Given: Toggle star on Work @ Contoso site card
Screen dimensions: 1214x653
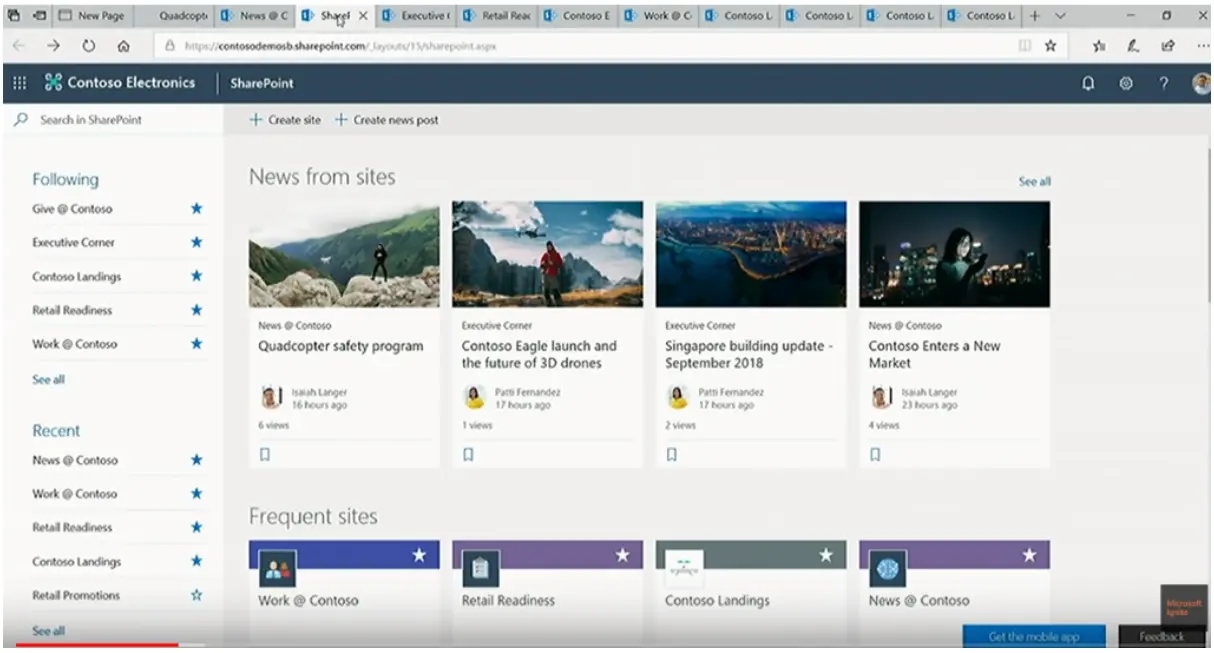Looking at the screenshot, I should tap(419, 555).
